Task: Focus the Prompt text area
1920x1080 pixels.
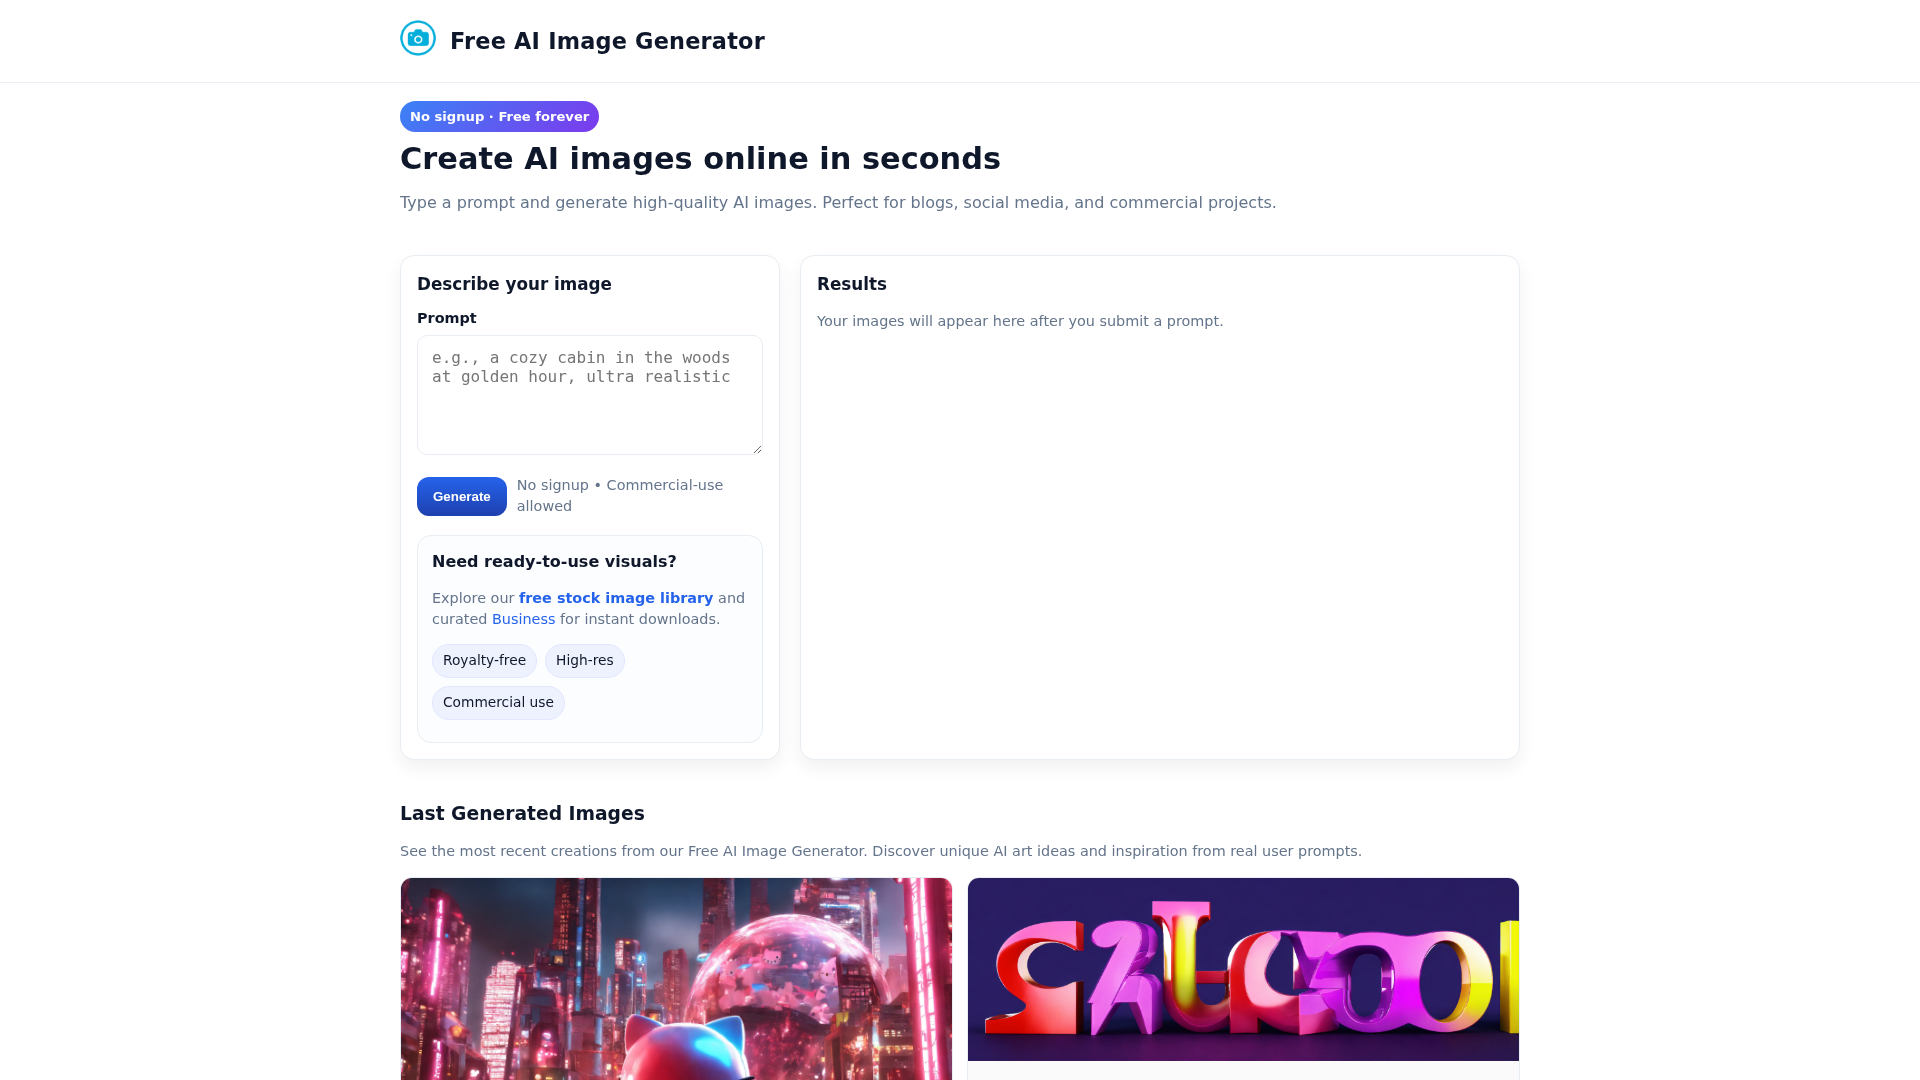Action: click(x=590, y=395)
